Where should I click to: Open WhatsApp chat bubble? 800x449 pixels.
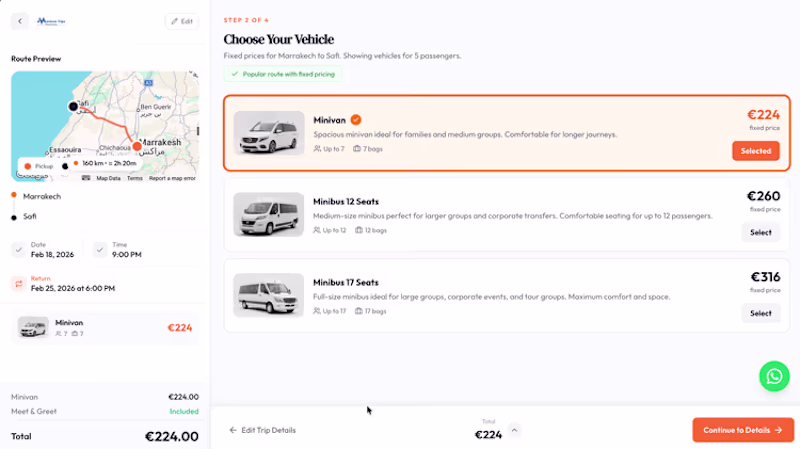774,376
